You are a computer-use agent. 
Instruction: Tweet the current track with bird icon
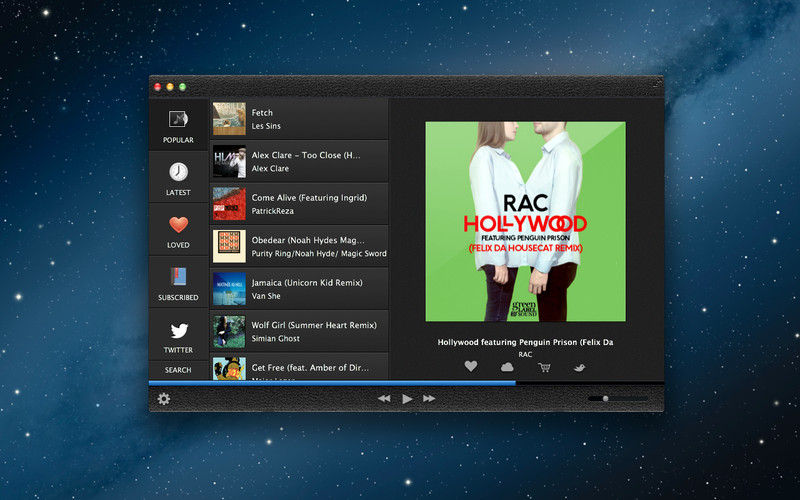pyautogui.click(x=579, y=367)
